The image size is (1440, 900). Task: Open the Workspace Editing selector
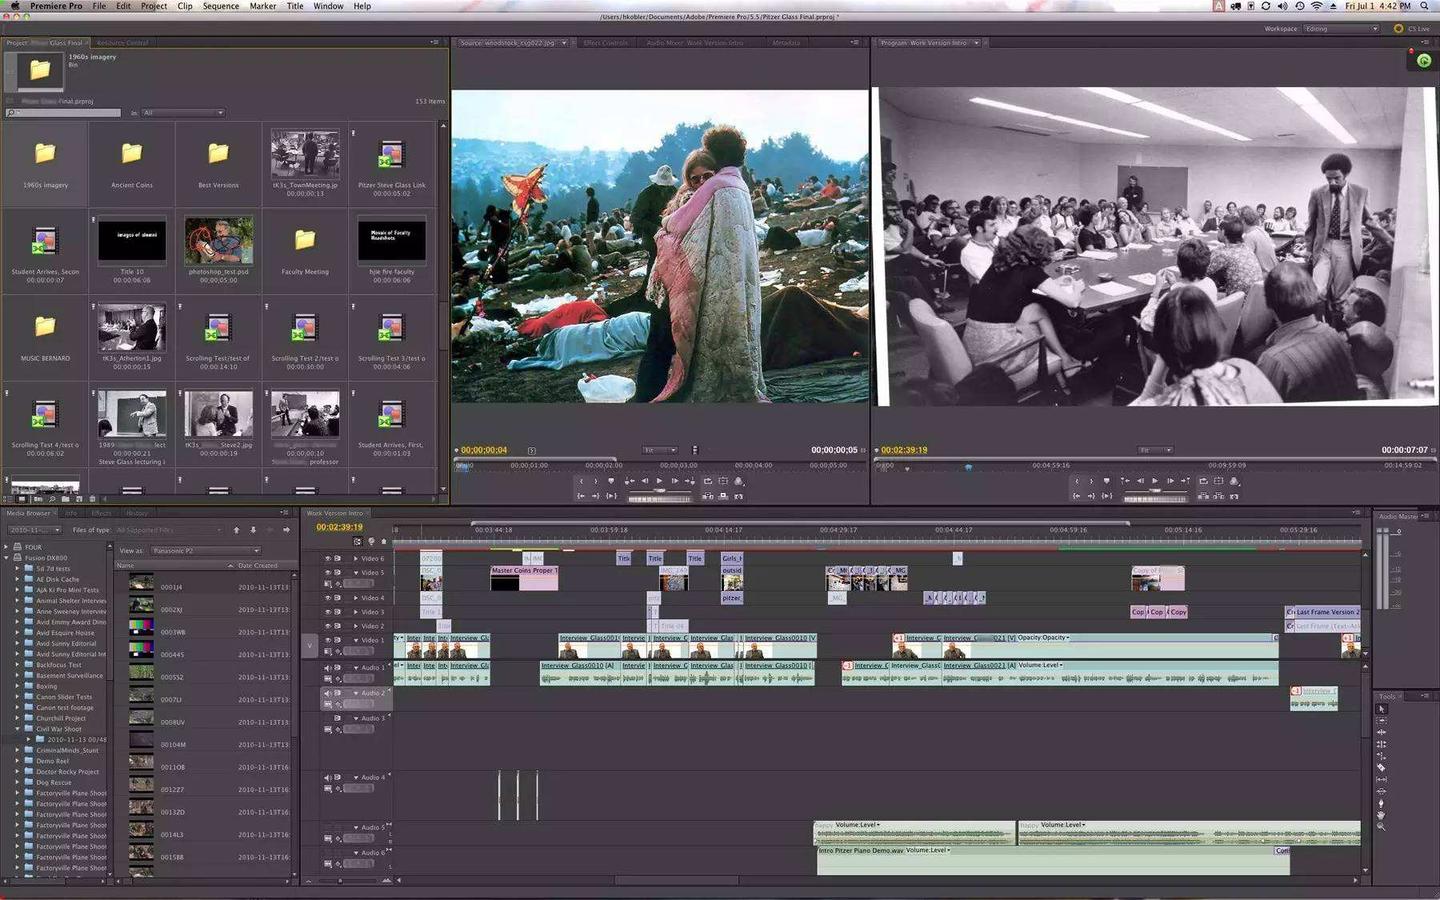[1340, 29]
